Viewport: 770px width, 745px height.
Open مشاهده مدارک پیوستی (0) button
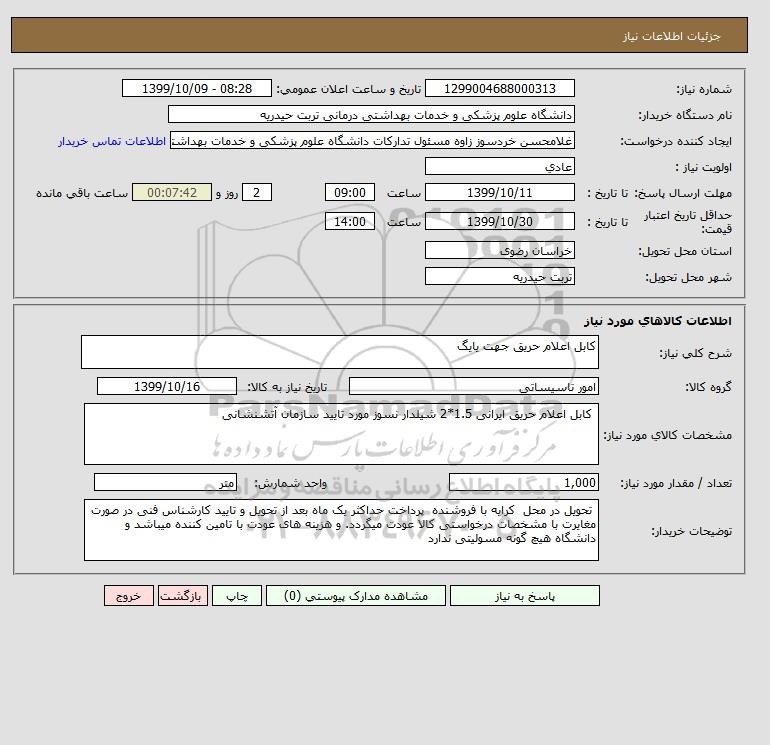point(356,596)
